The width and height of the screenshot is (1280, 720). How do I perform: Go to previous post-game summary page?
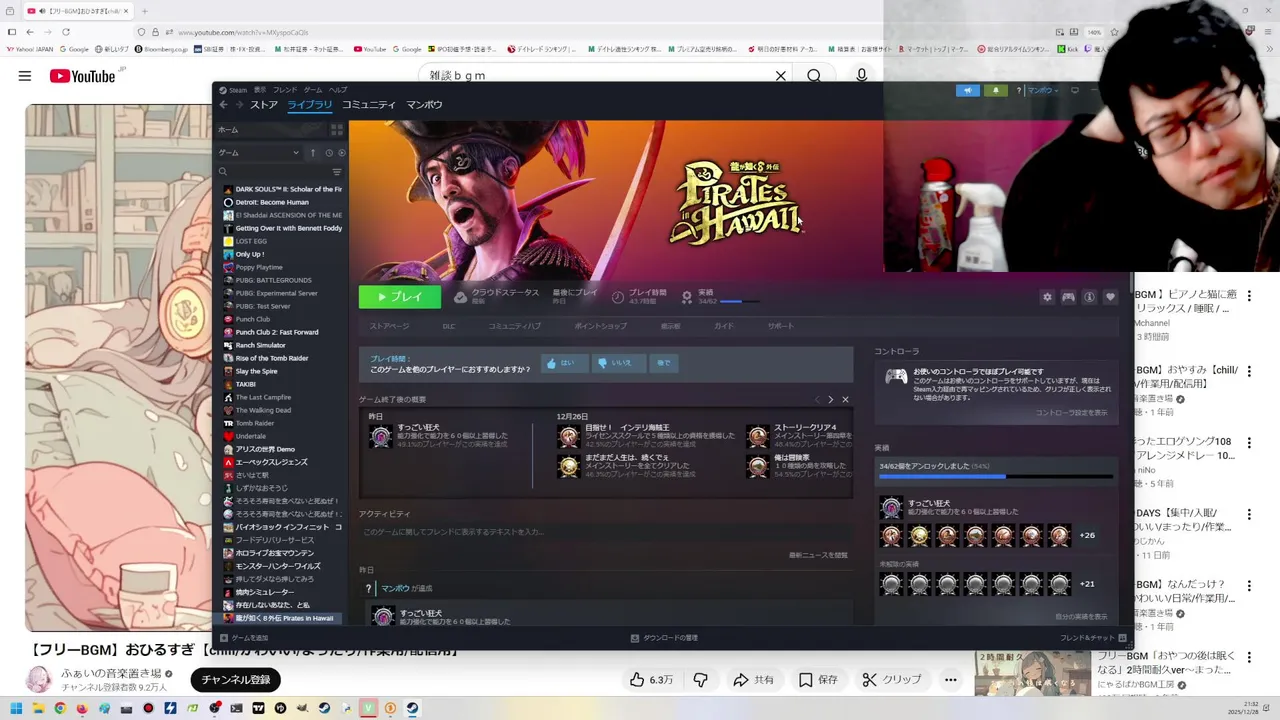(816, 400)
